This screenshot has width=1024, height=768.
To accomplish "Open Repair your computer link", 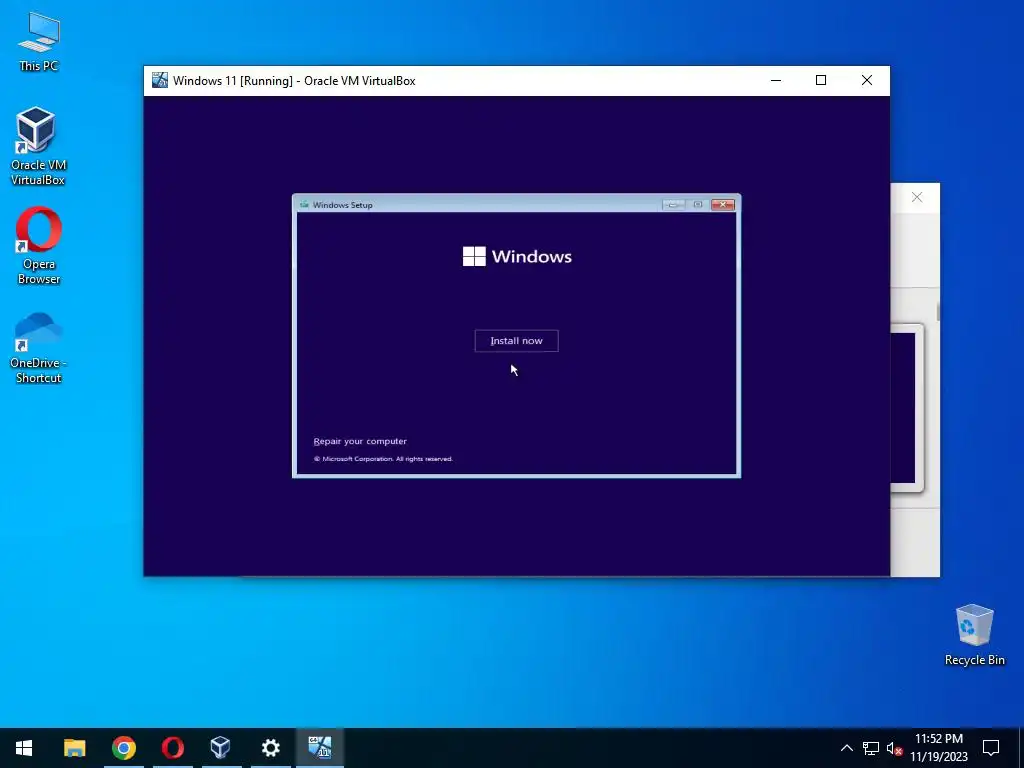I will click(x=360, y=441).
